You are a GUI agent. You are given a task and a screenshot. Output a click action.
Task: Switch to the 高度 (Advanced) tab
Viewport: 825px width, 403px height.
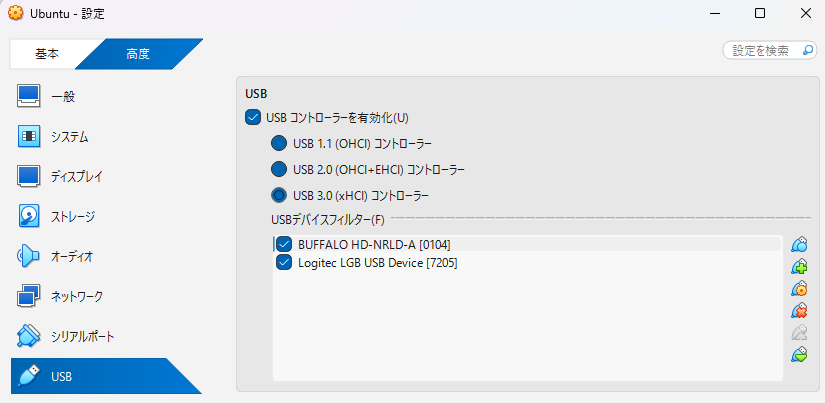pos(138,54)
